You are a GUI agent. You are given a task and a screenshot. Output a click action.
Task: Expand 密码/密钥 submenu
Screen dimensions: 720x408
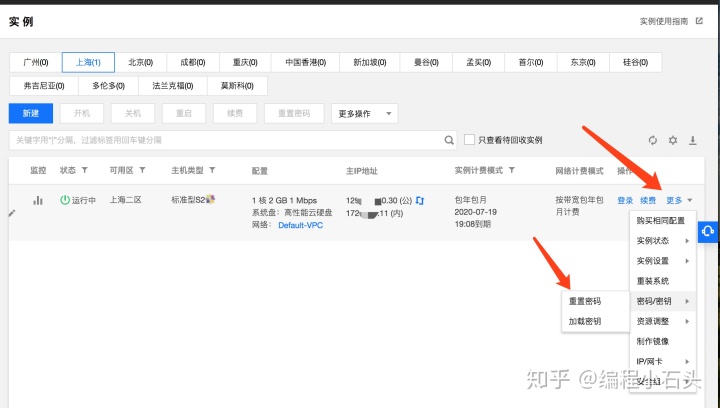(663, 301)
